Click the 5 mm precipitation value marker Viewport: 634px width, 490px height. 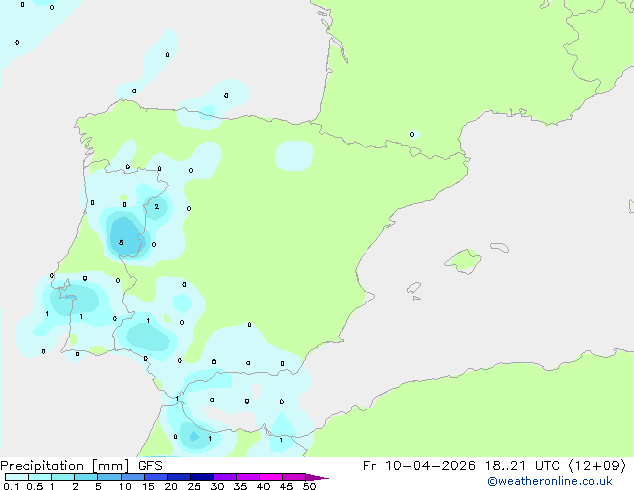(x=121, y=243)
